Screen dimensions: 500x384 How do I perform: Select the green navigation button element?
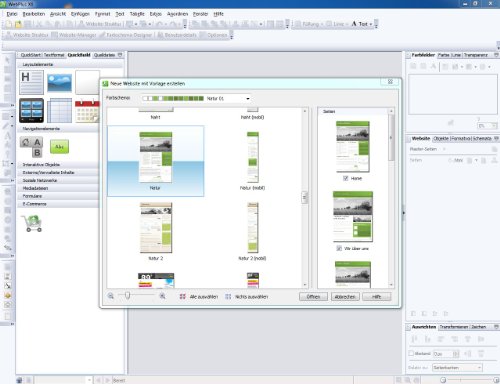pos(59,147)
